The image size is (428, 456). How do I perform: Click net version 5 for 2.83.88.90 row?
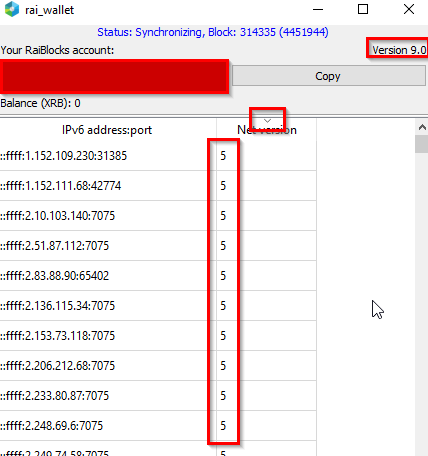(x=223, y=276)
